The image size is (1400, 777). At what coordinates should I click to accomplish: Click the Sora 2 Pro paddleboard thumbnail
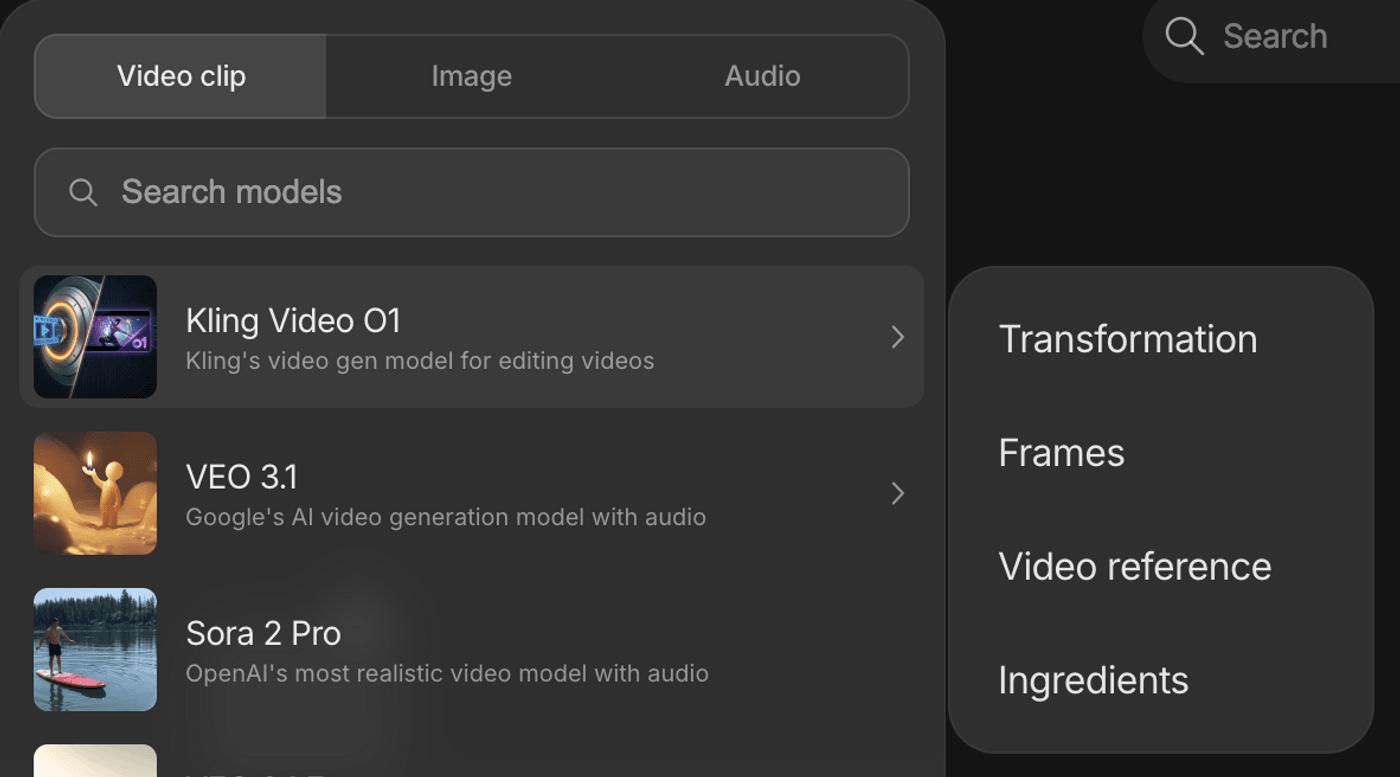tap(95, 649)
